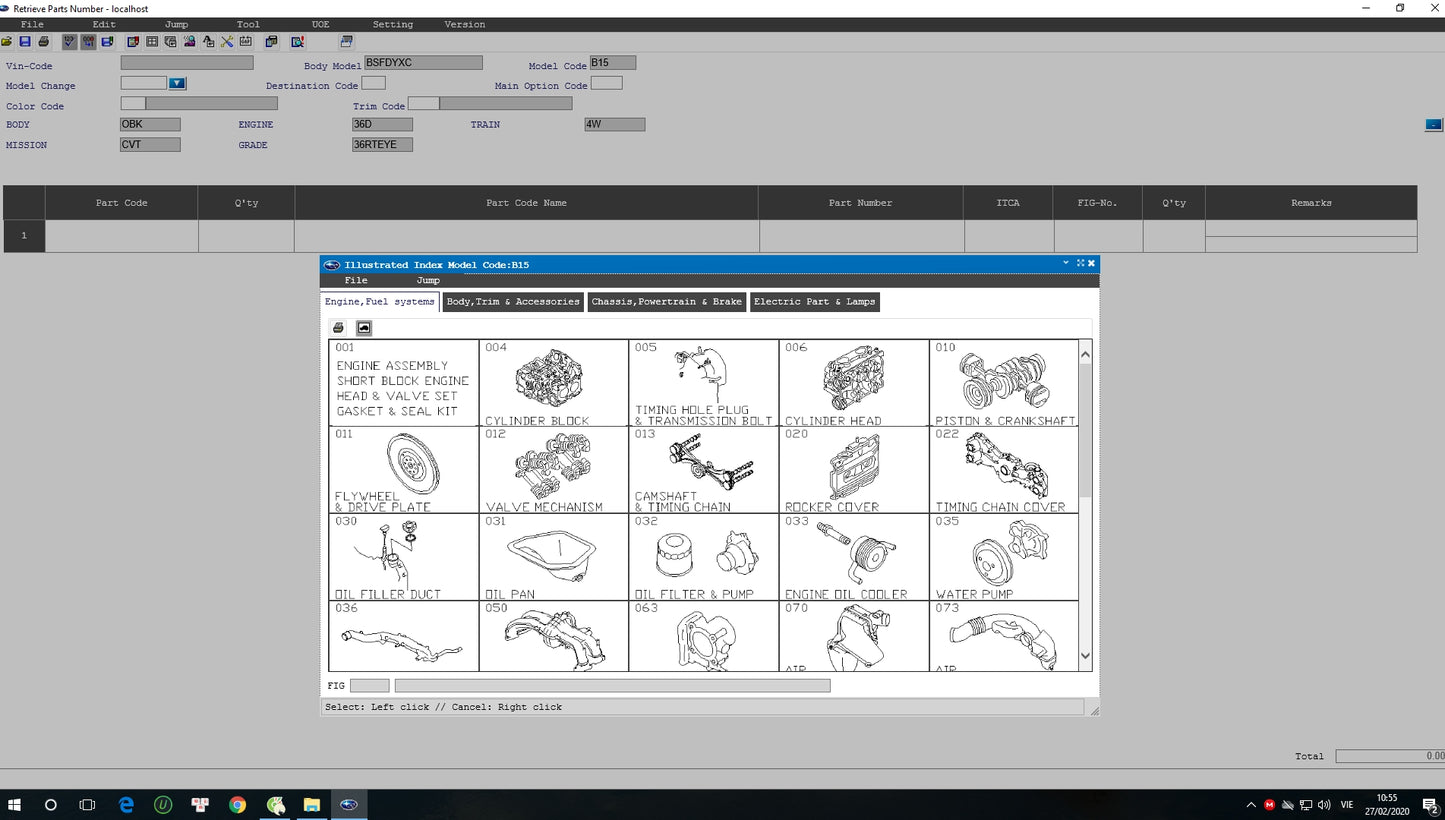1445x820 pixels.
Task: Toggle the 000 numbering toolbar button
Action: 88,42
